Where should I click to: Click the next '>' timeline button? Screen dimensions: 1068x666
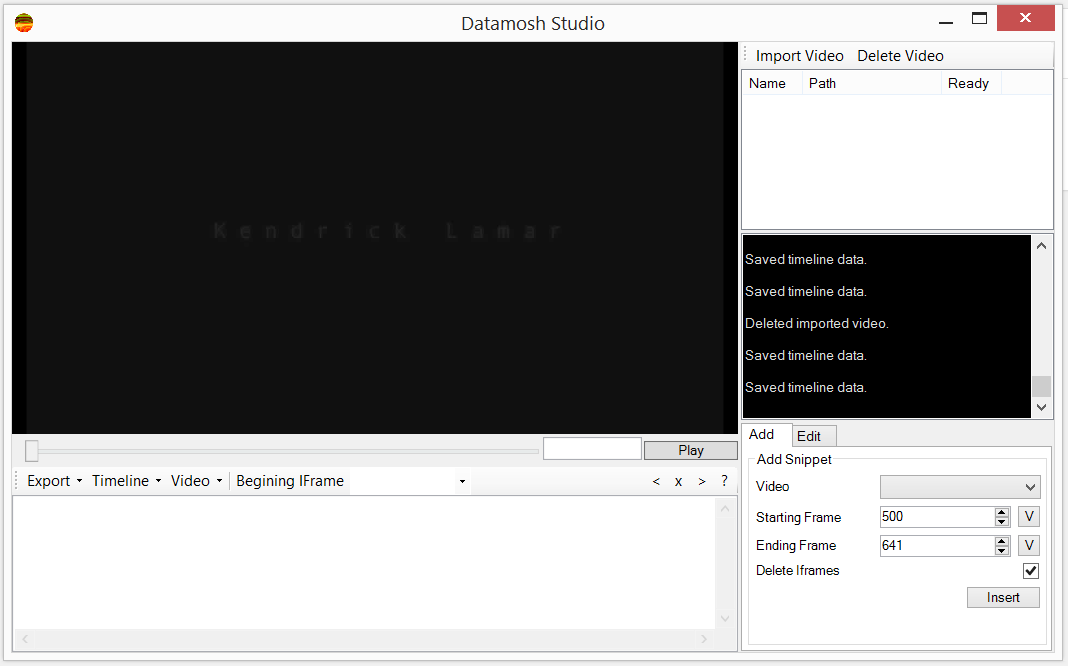(702, 481)
